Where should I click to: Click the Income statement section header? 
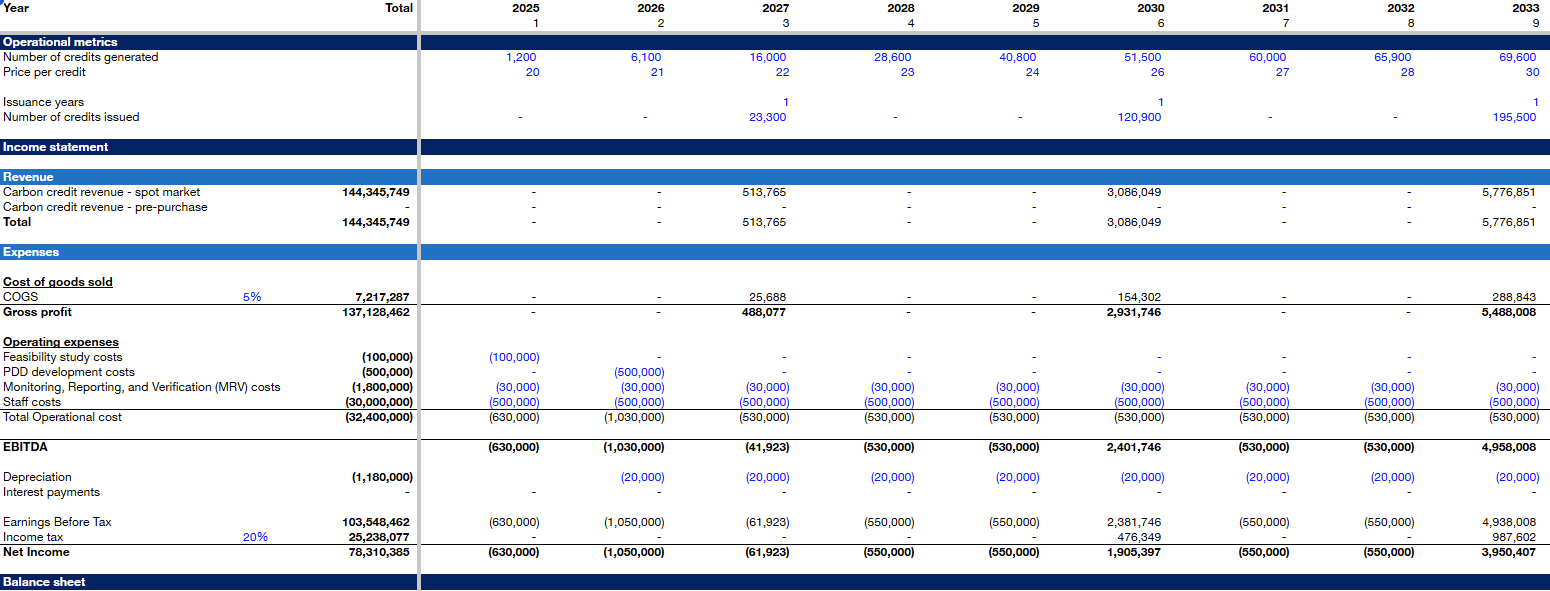[x=56, y=147]
